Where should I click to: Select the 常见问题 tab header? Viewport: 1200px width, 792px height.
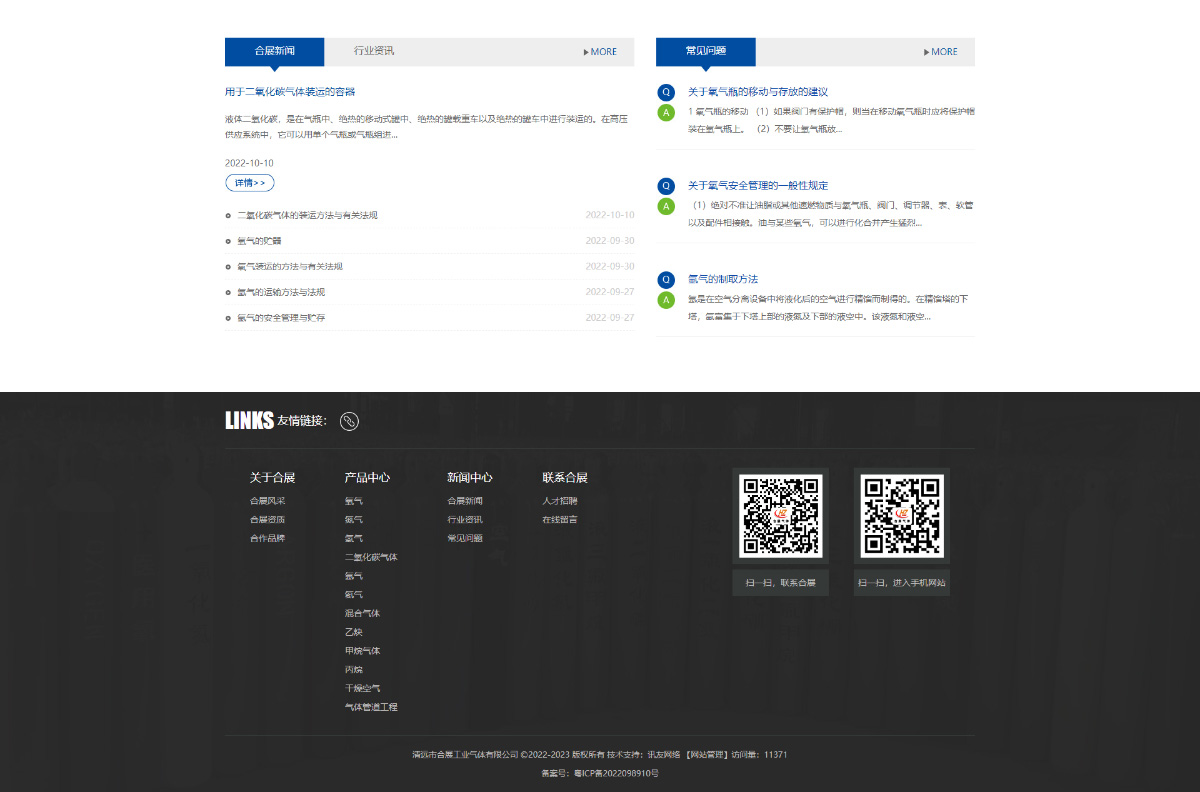point(705,51)
